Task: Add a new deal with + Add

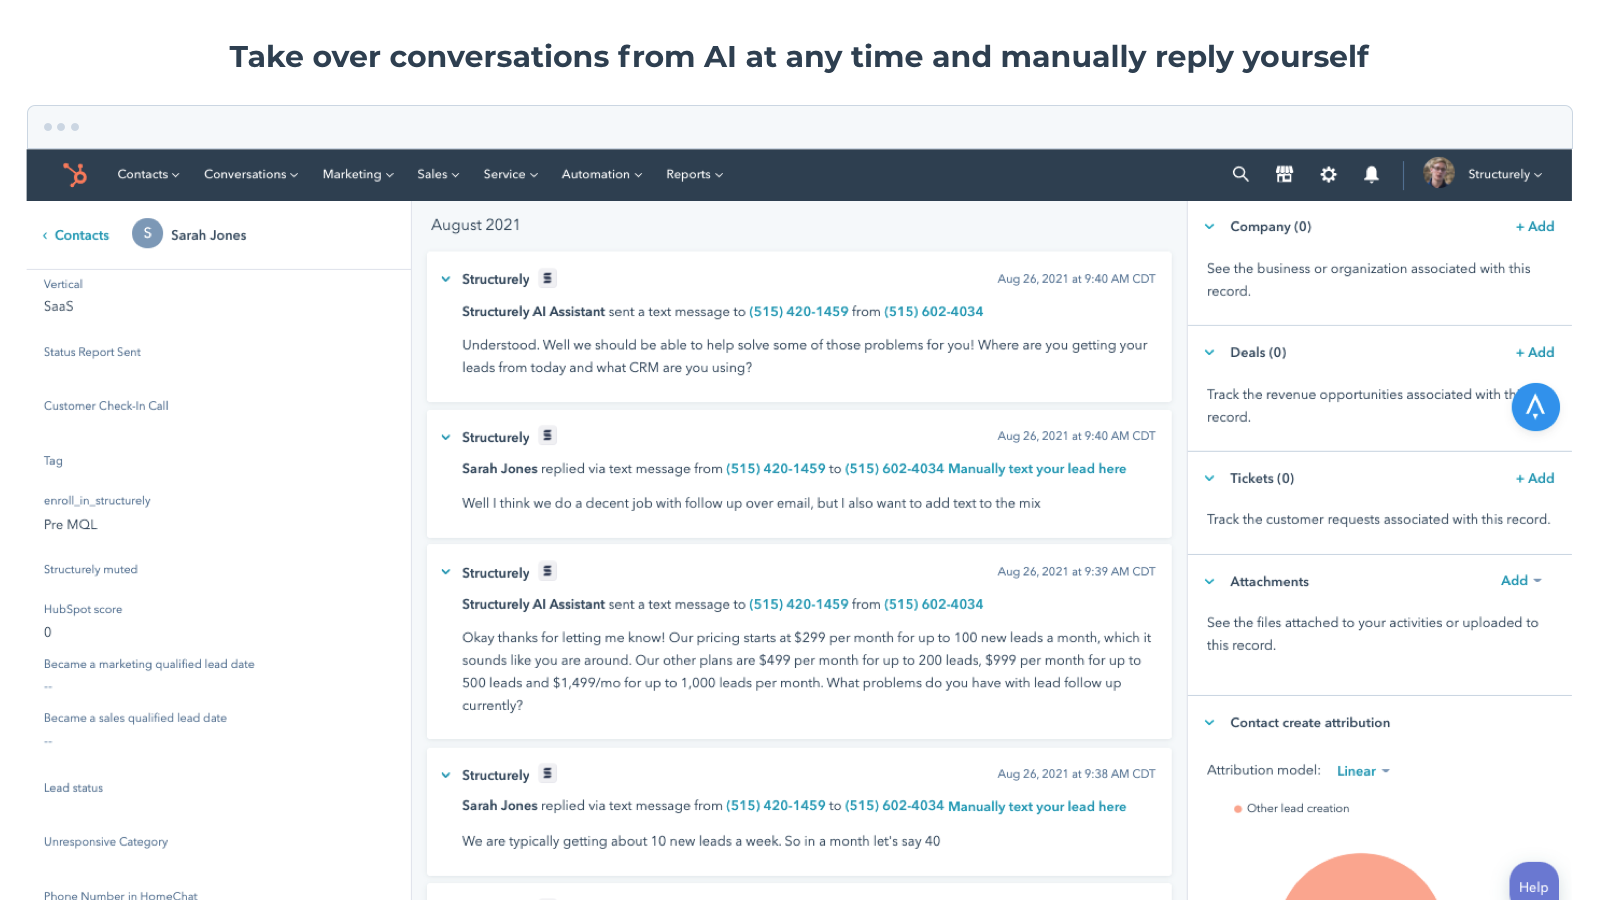Action: coord(1534,352)
